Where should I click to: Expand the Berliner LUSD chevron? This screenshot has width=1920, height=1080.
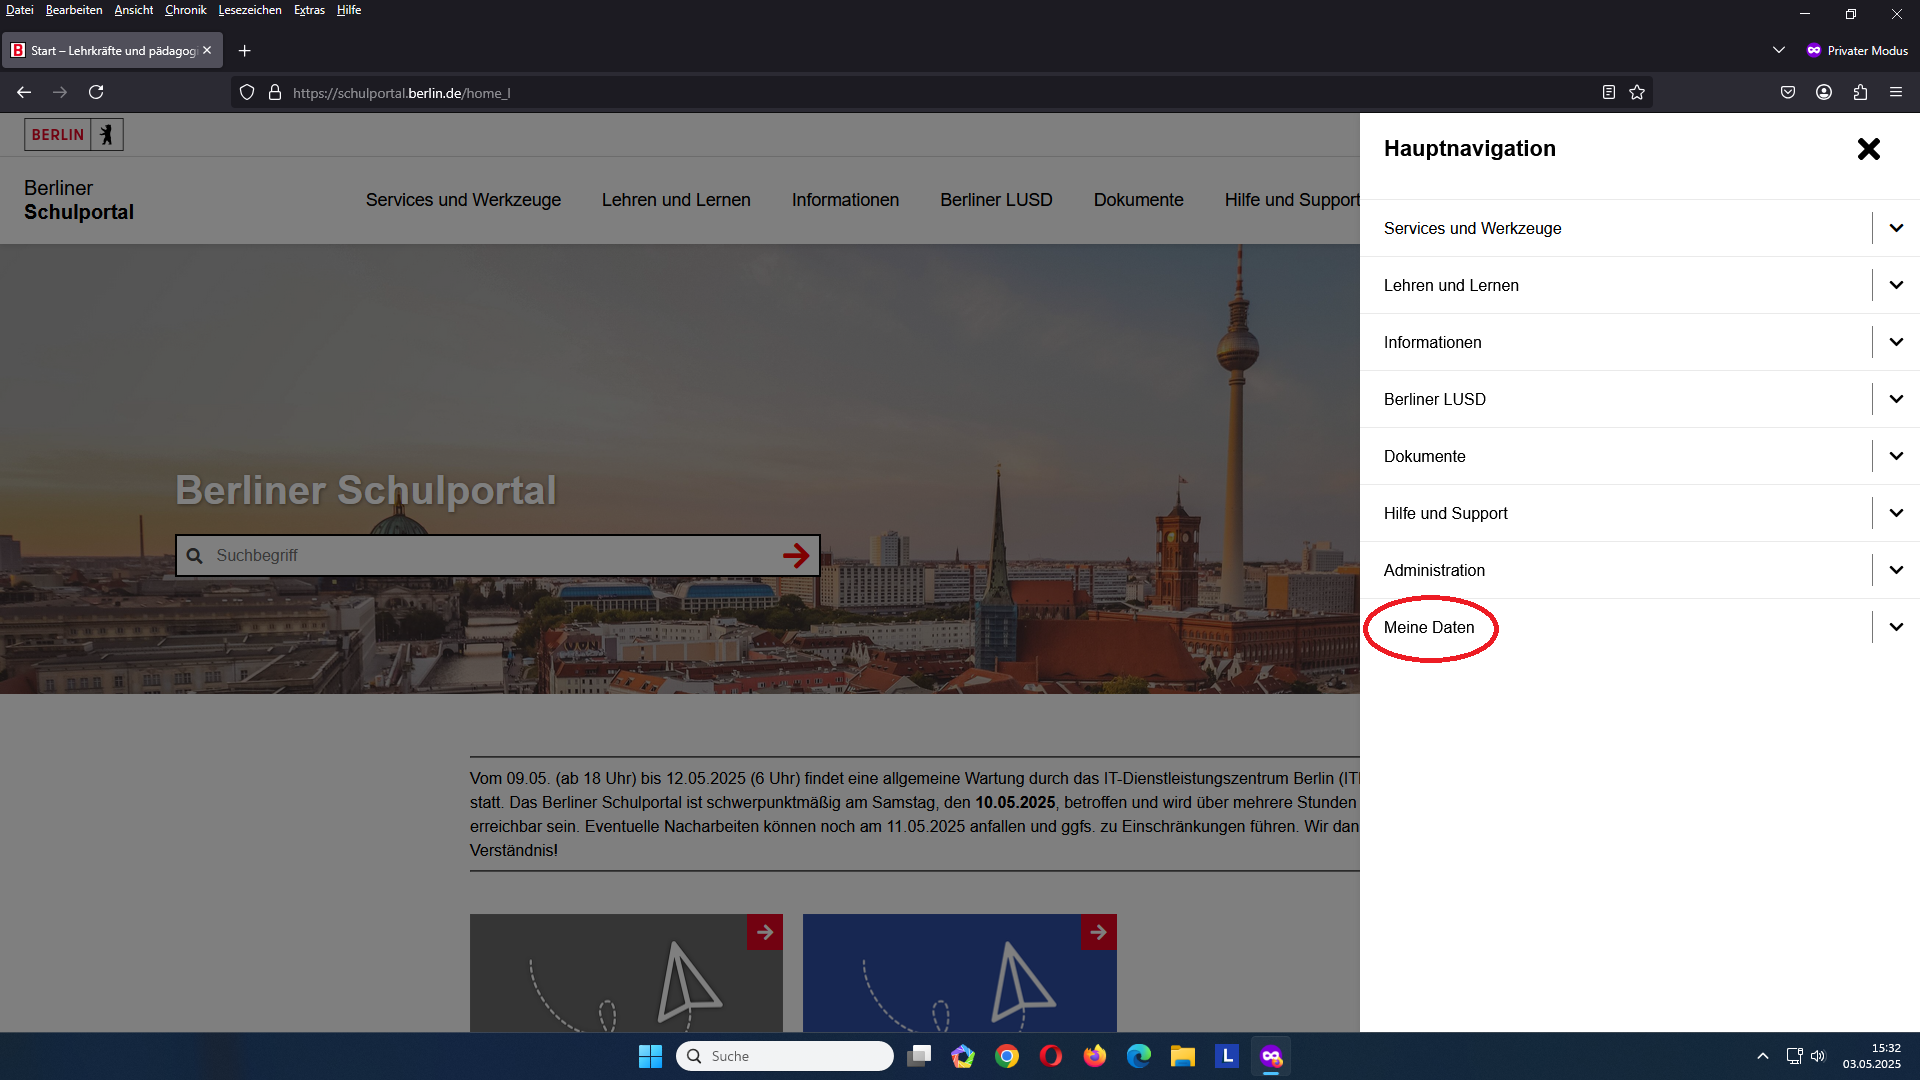point(1896,399)
